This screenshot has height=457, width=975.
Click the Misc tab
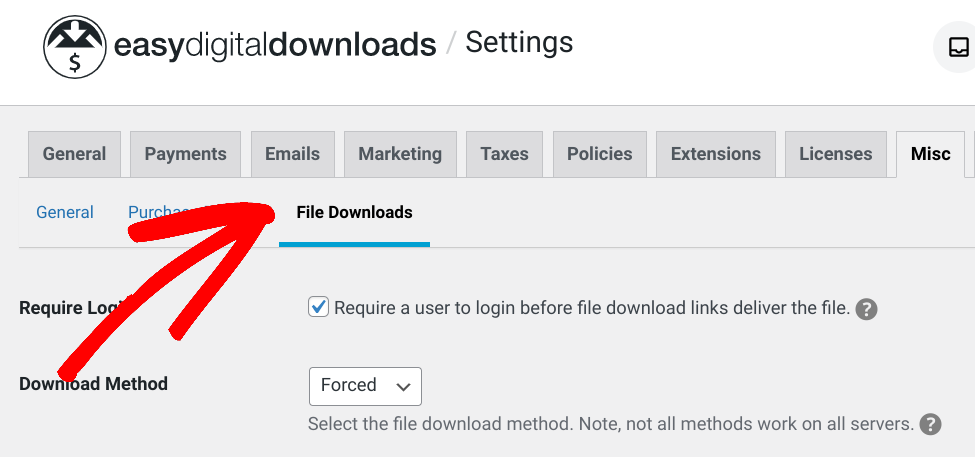(930, 154)
